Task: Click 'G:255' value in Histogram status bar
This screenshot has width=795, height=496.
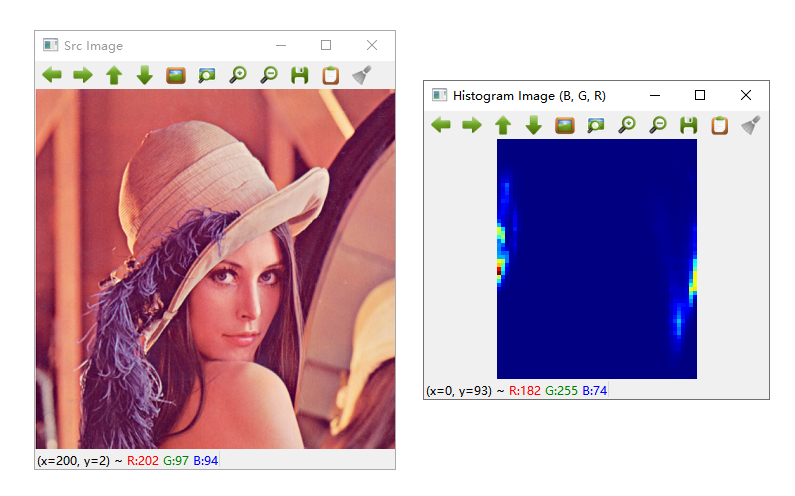Action: 561,391
